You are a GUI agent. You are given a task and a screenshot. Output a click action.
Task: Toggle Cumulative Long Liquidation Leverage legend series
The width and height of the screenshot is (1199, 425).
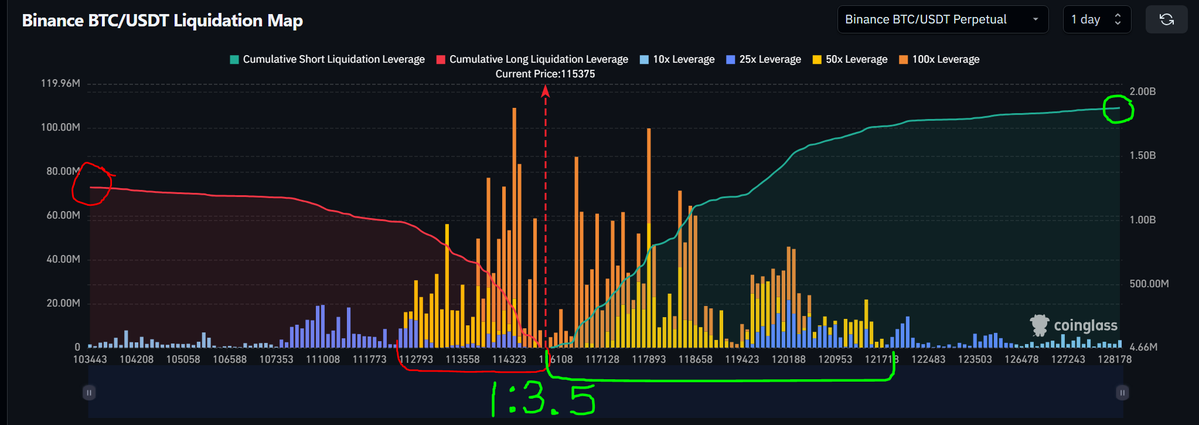pos(532,59)
